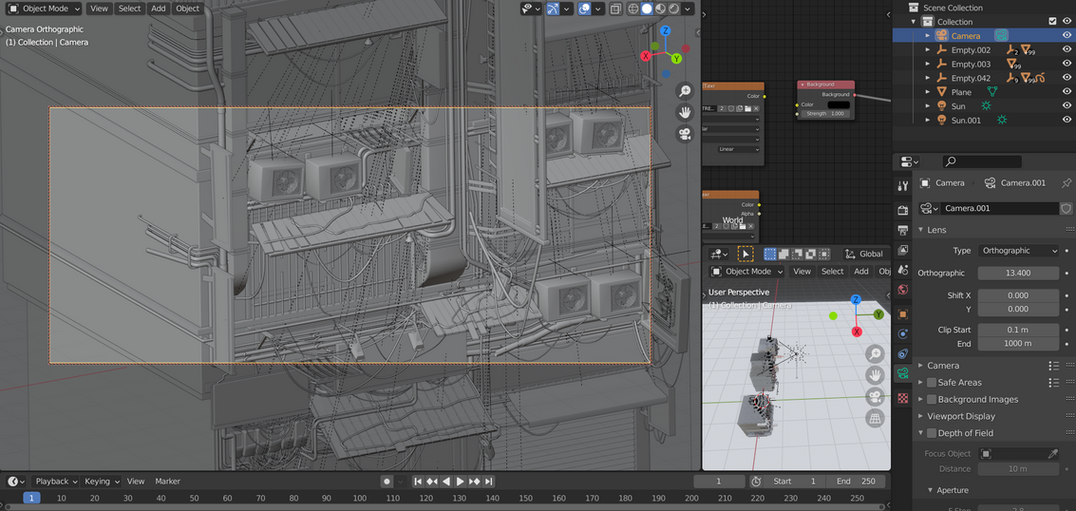Open the World properties tab icon
Viewport: 1076px width, 511px height.
coord(903,290)
